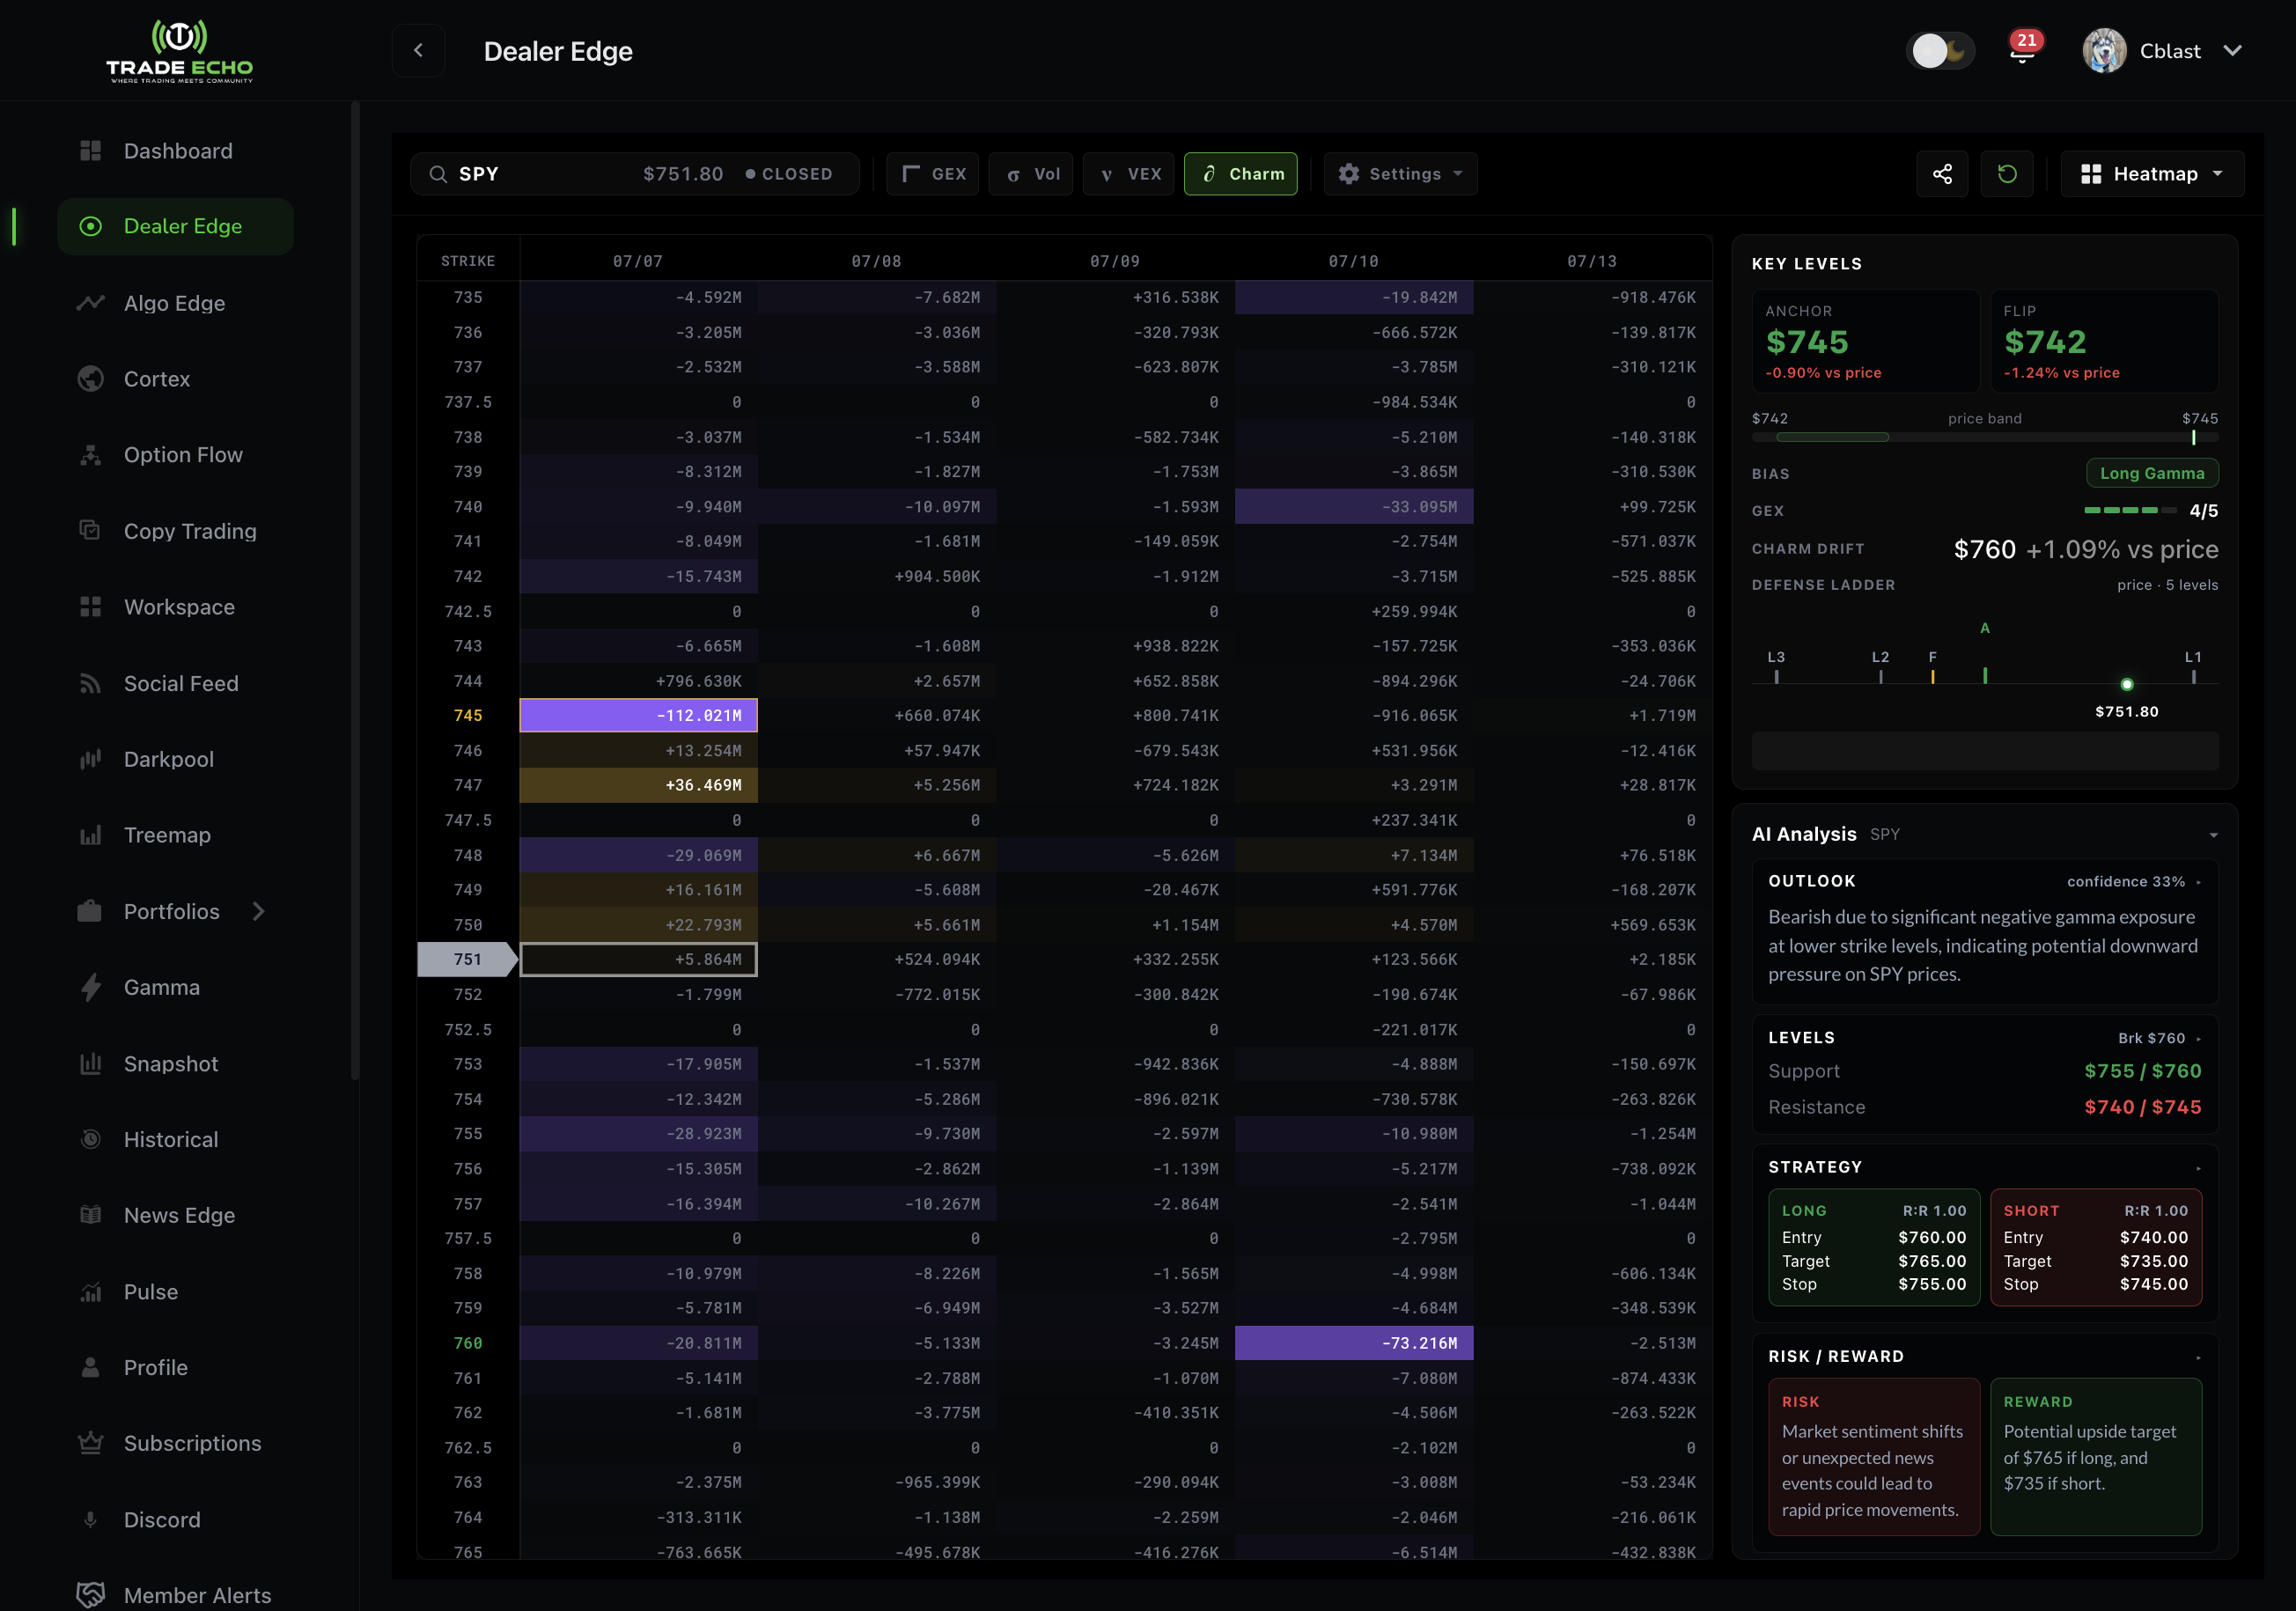Open the Cblast account menu chevron
Image resolution: width=2296 pixels, height=1611 pixels.
pos(2233,51)
